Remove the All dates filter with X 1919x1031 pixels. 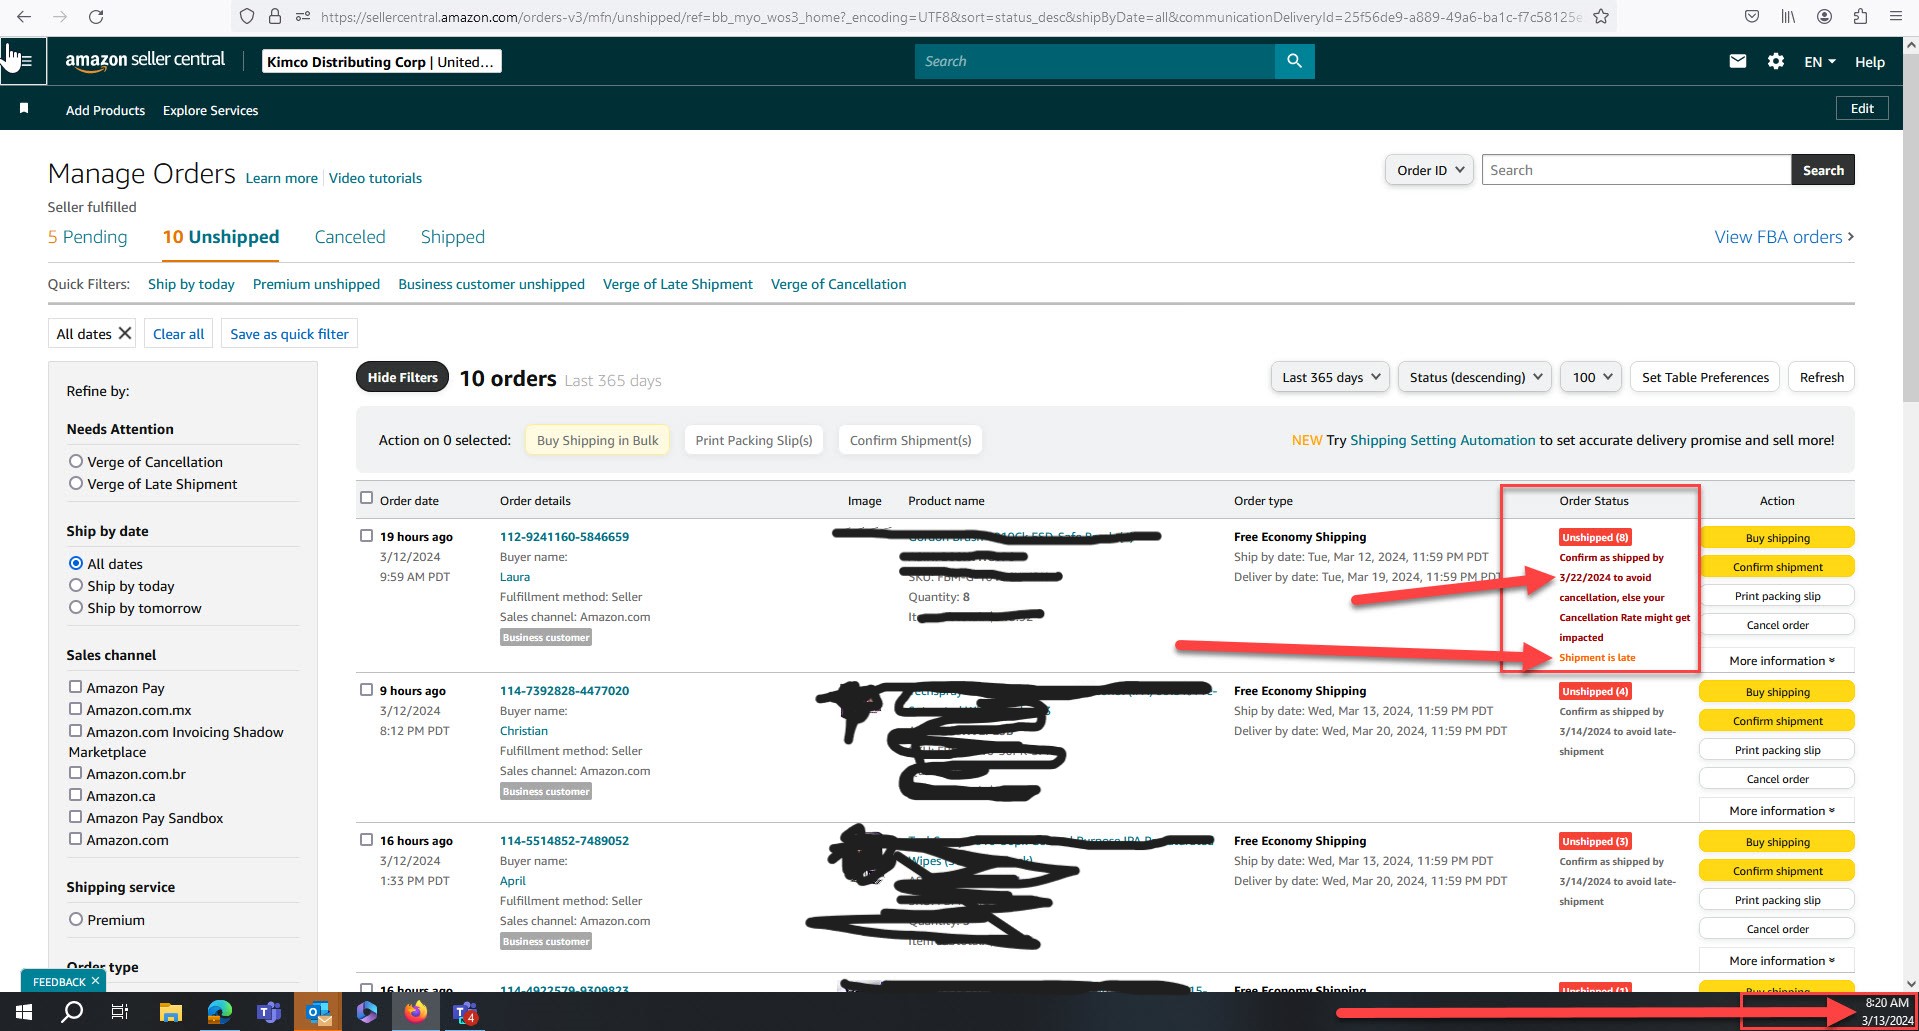[125, 333]
